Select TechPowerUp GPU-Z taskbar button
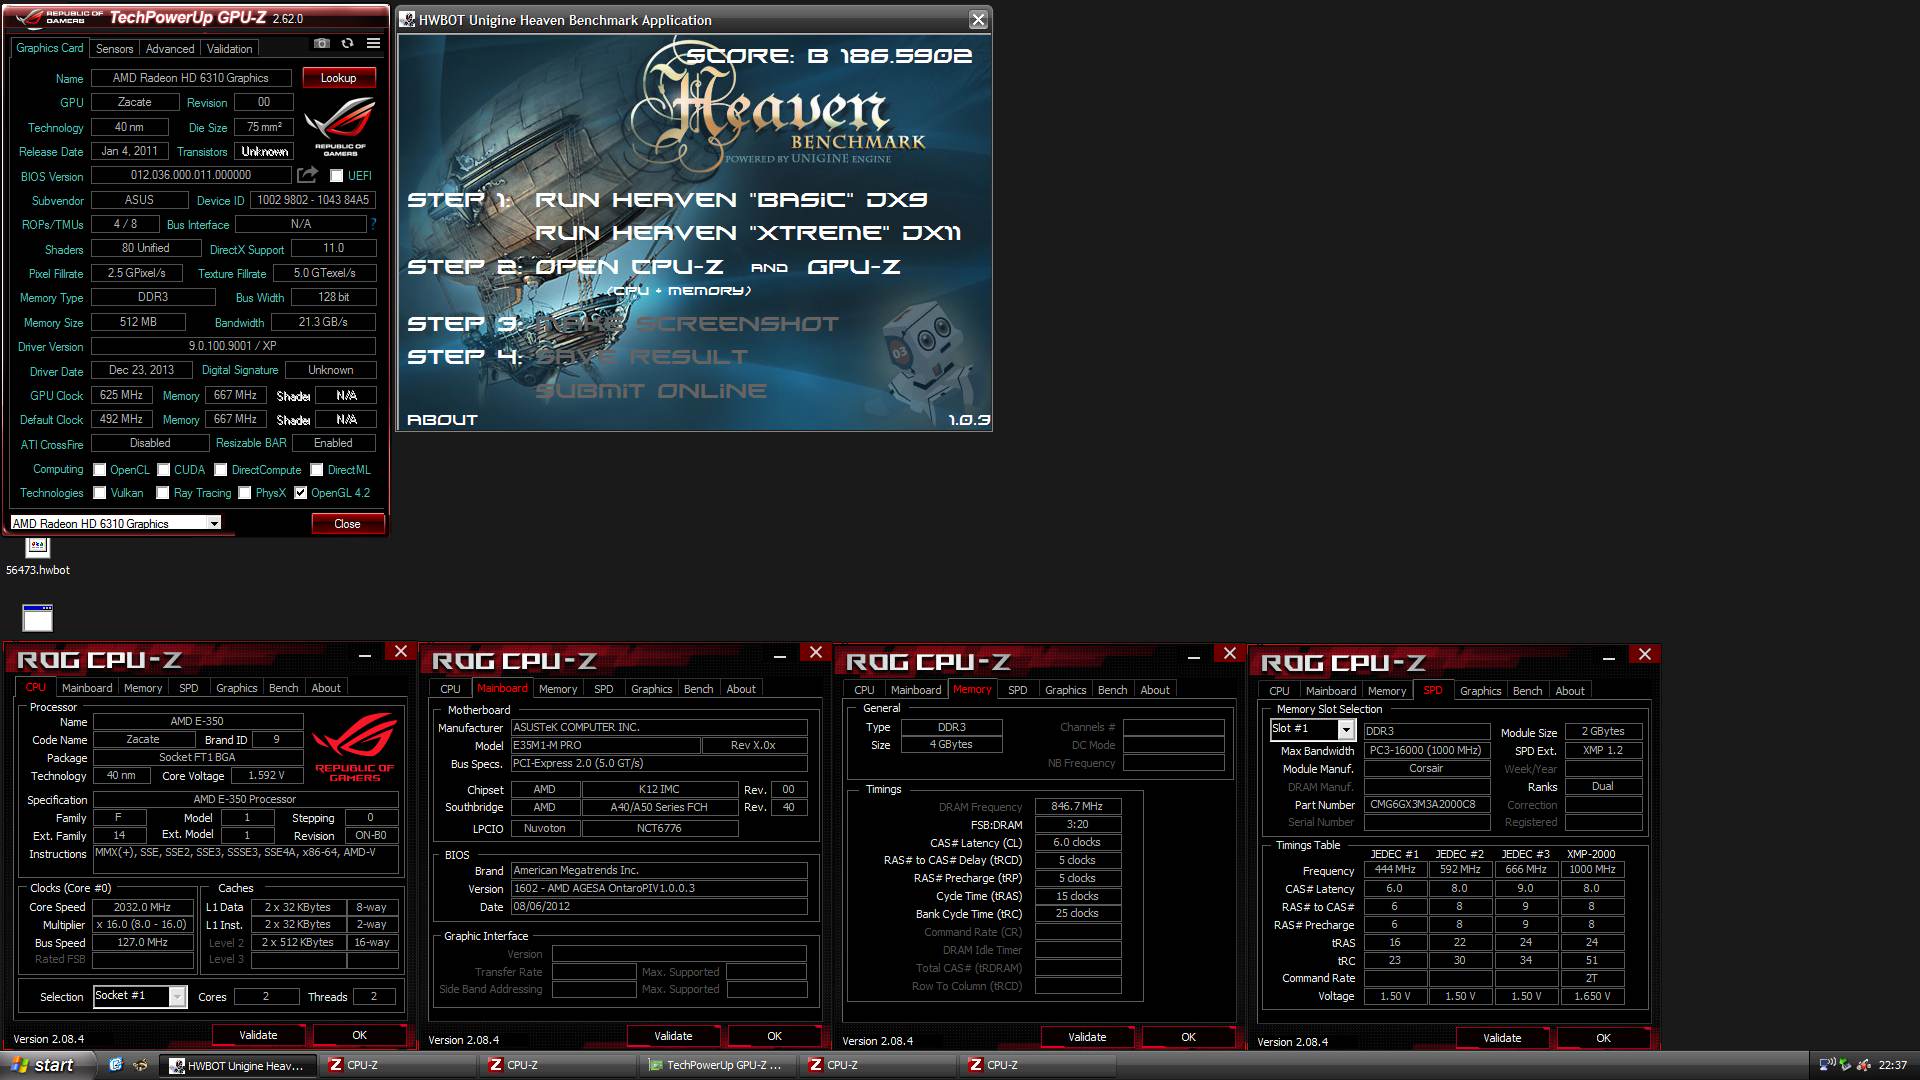 (x=717, y=1066)
